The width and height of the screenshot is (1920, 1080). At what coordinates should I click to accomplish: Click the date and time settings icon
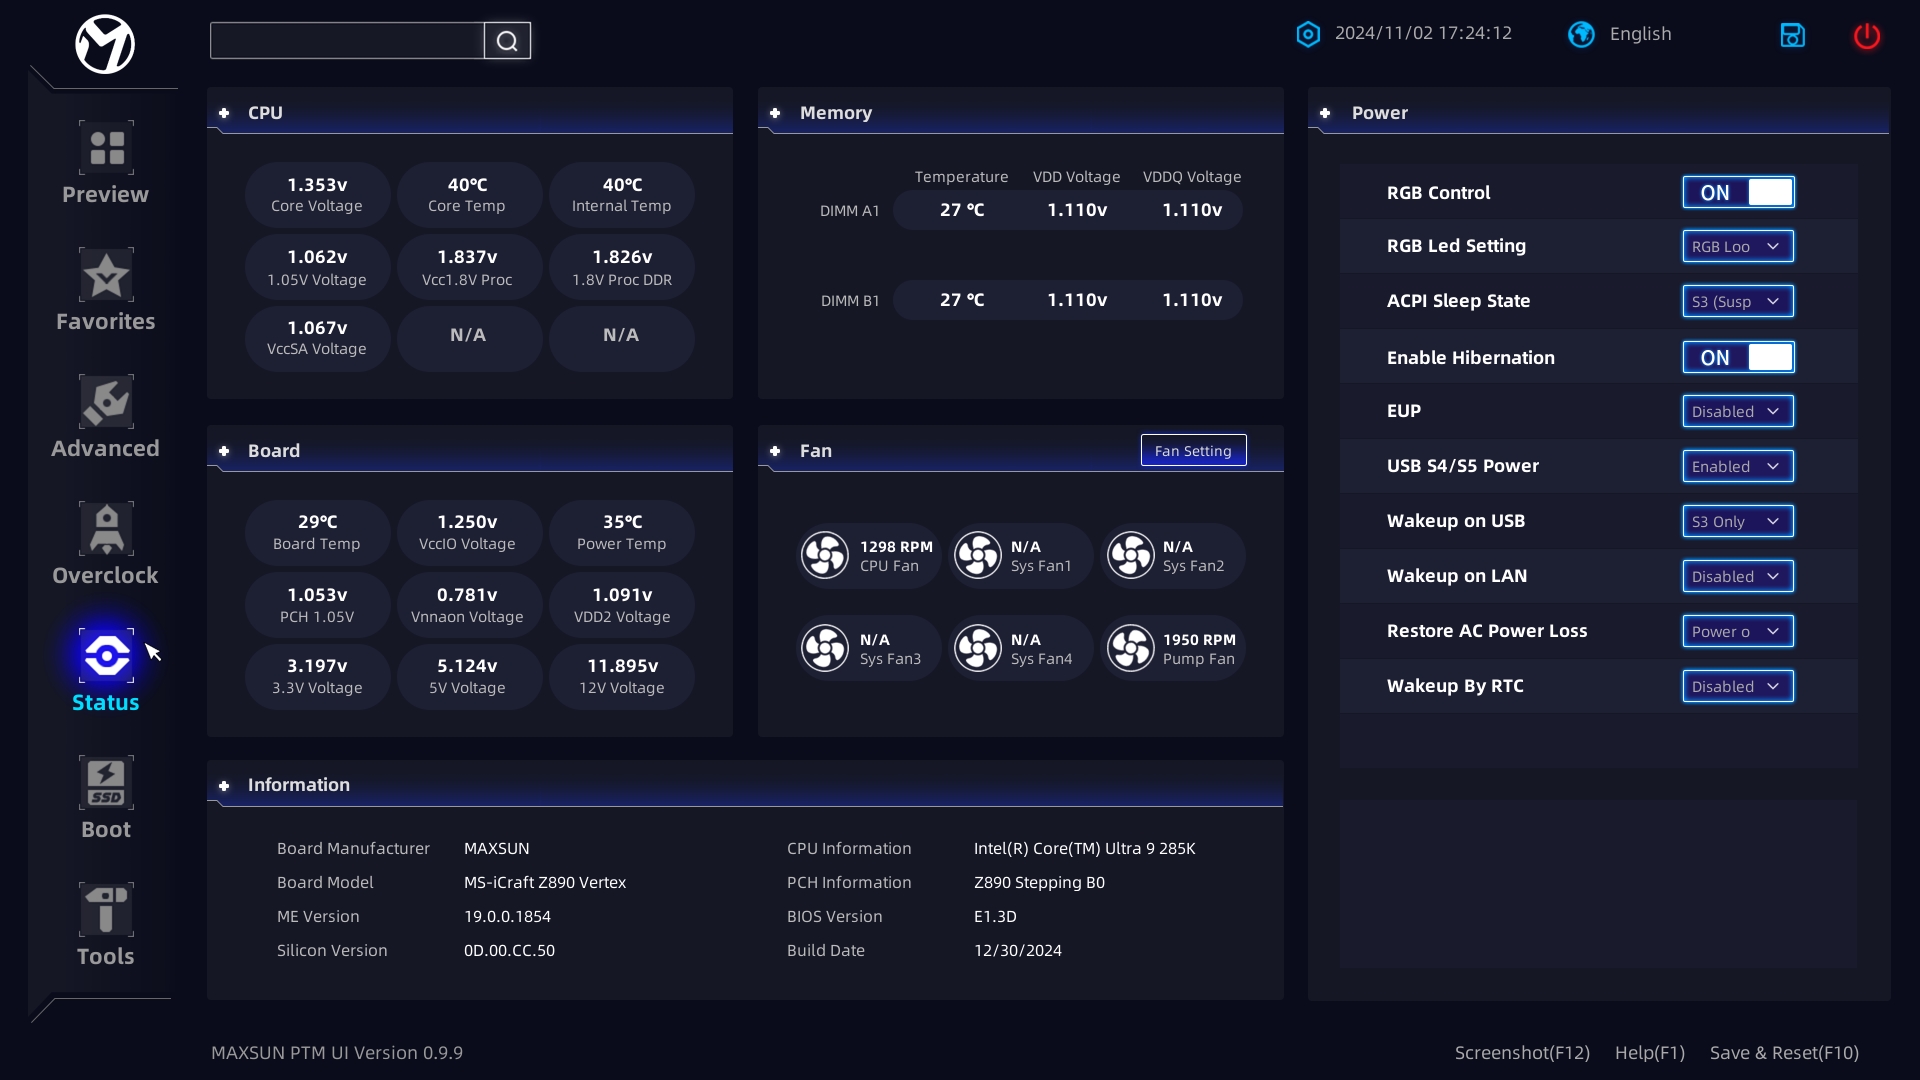coord(1308,34)
